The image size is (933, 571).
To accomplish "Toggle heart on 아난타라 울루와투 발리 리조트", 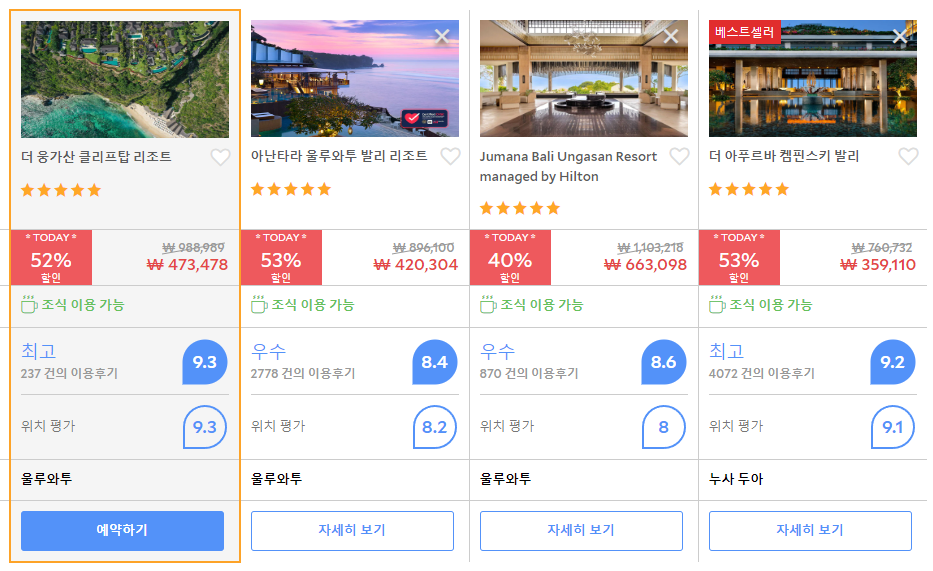I will tap(450, 156).
